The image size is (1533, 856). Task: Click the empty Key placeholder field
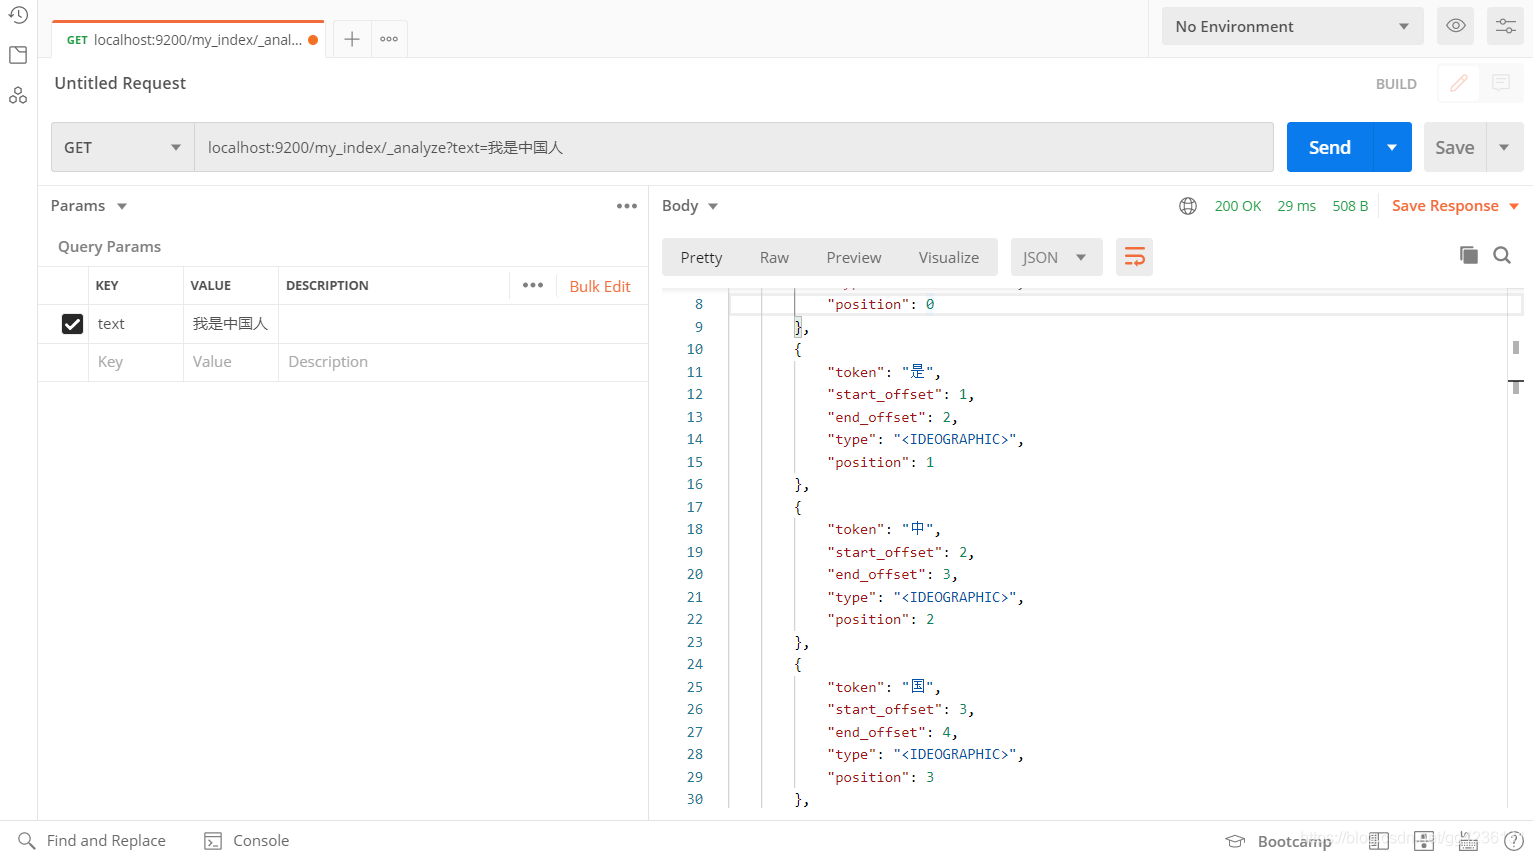click(x=135, y=362)
